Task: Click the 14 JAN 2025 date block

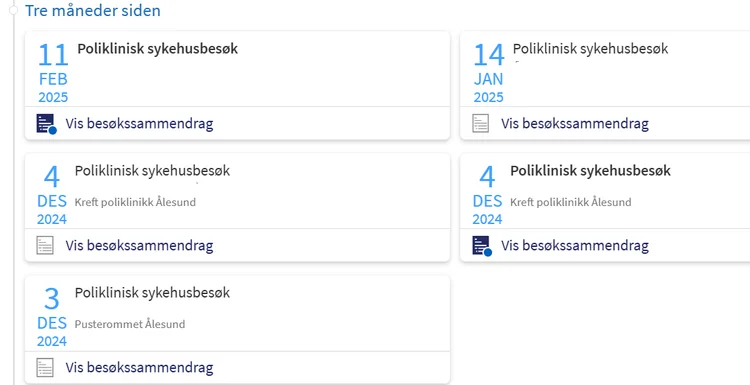Action: point(489,73)
